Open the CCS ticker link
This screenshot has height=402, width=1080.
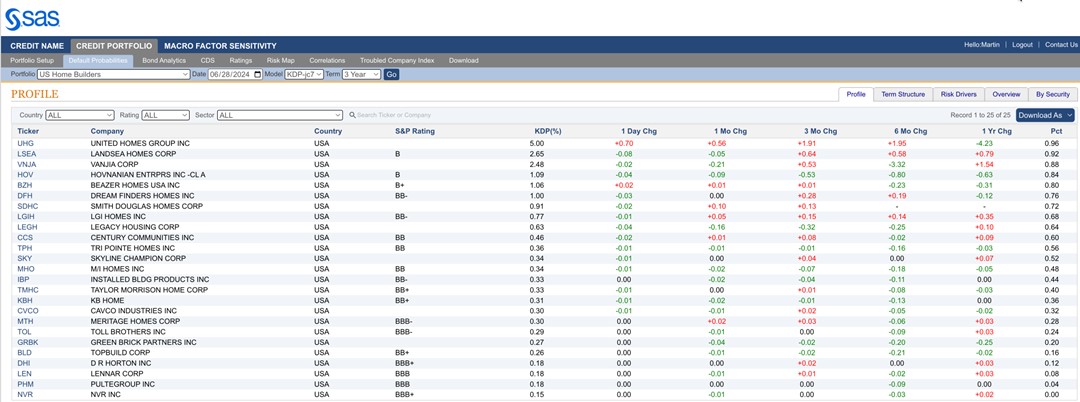click(x=25, y=237)
